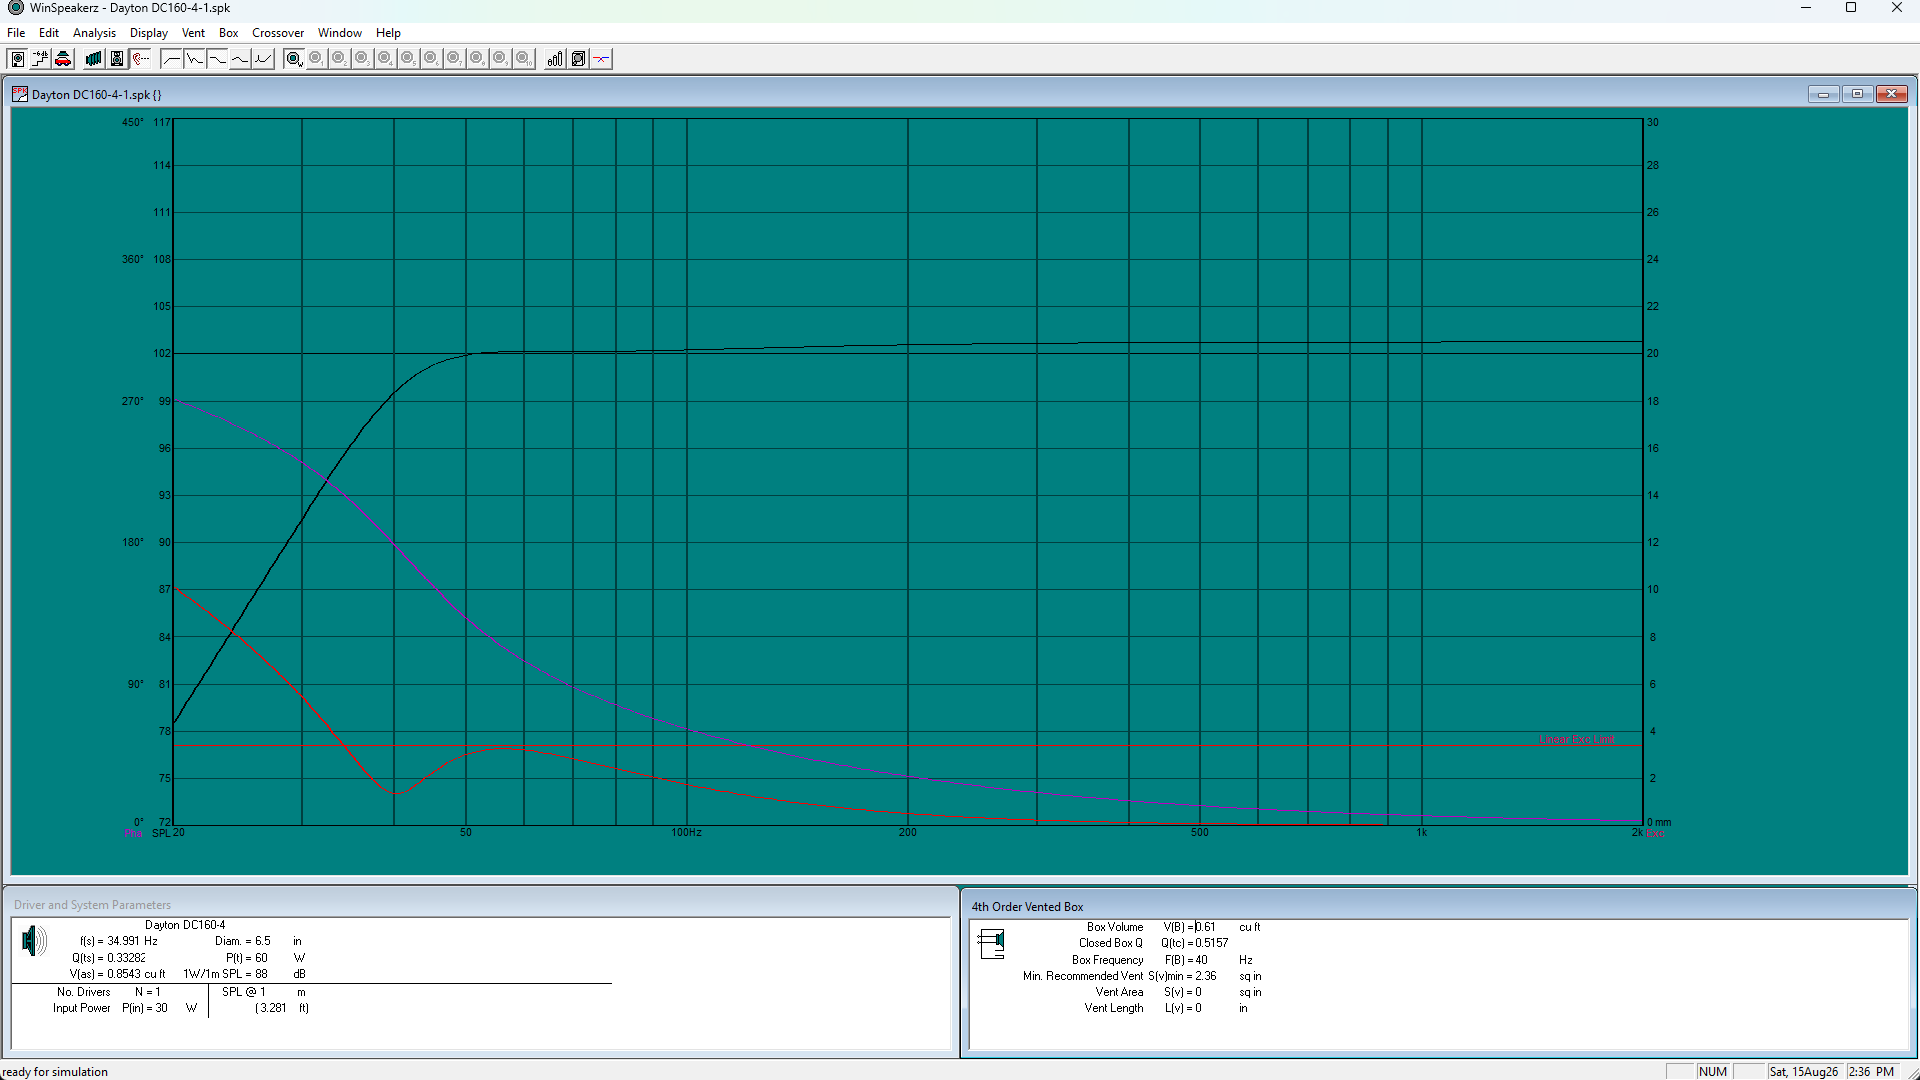Viewport: 1920px width, 1080px height.
Task: Click the 1W/1m SPL = 88 parameter
Action: click(225, 974)
